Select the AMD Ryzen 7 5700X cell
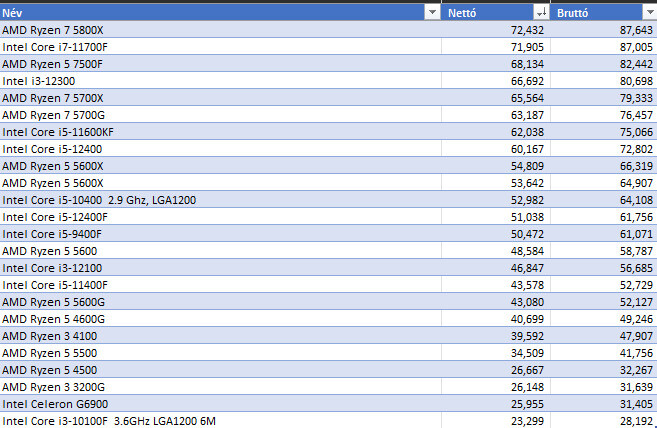This screenshot has width=657, height=428. [x=220, y=98]
